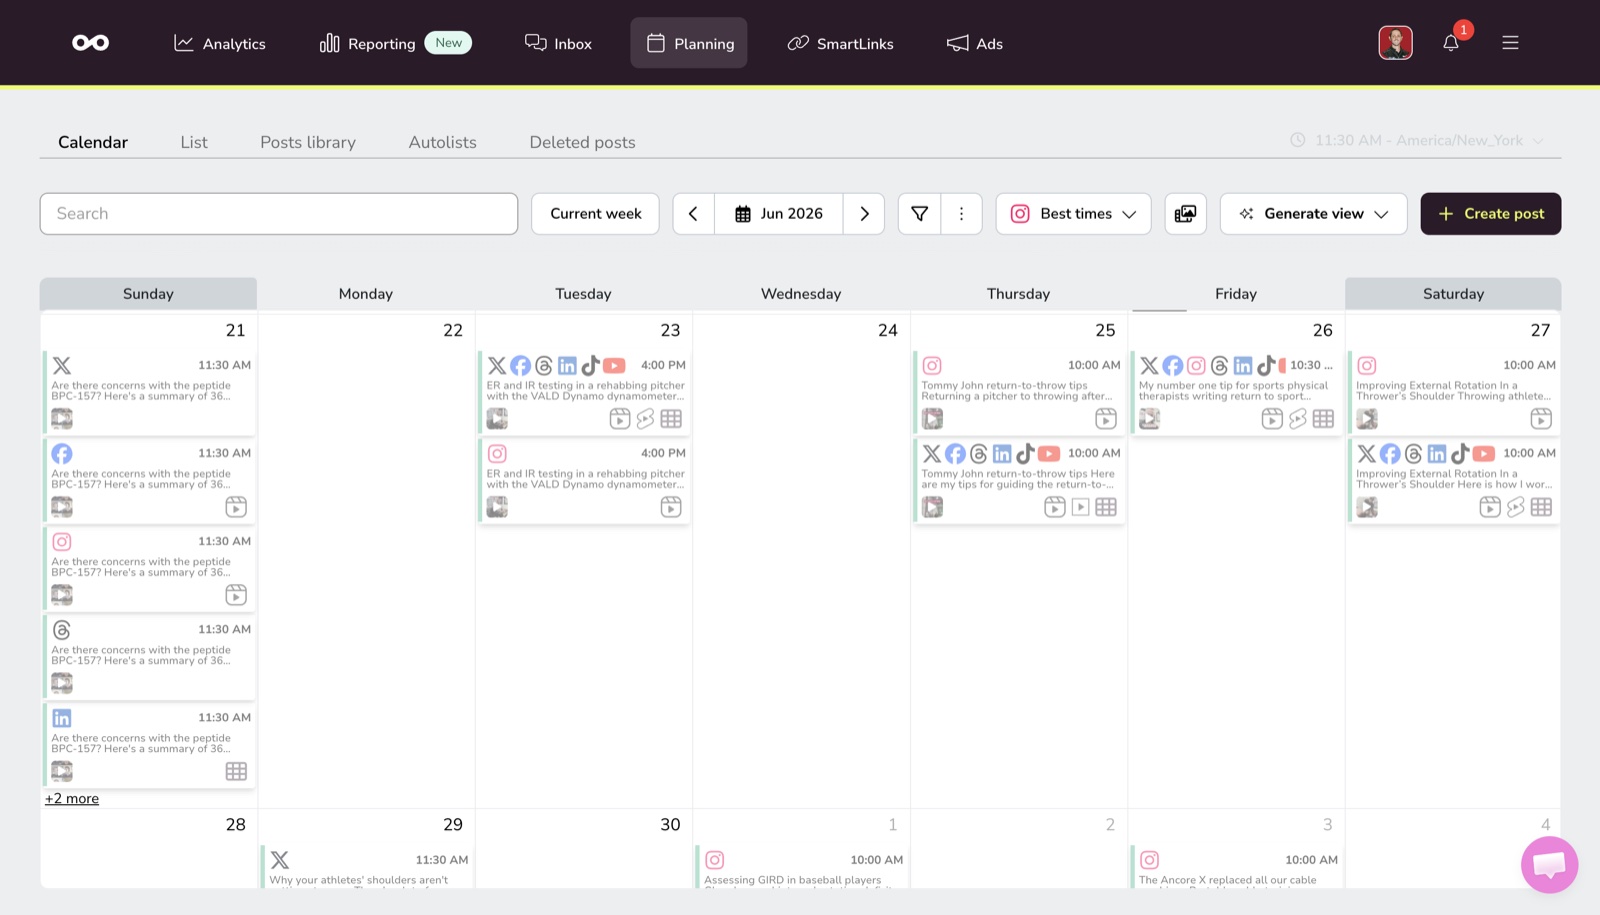Open the three-dot more options menu
Image resolution: width=1600 pixels, height=915 pixels.
point(961,214)
